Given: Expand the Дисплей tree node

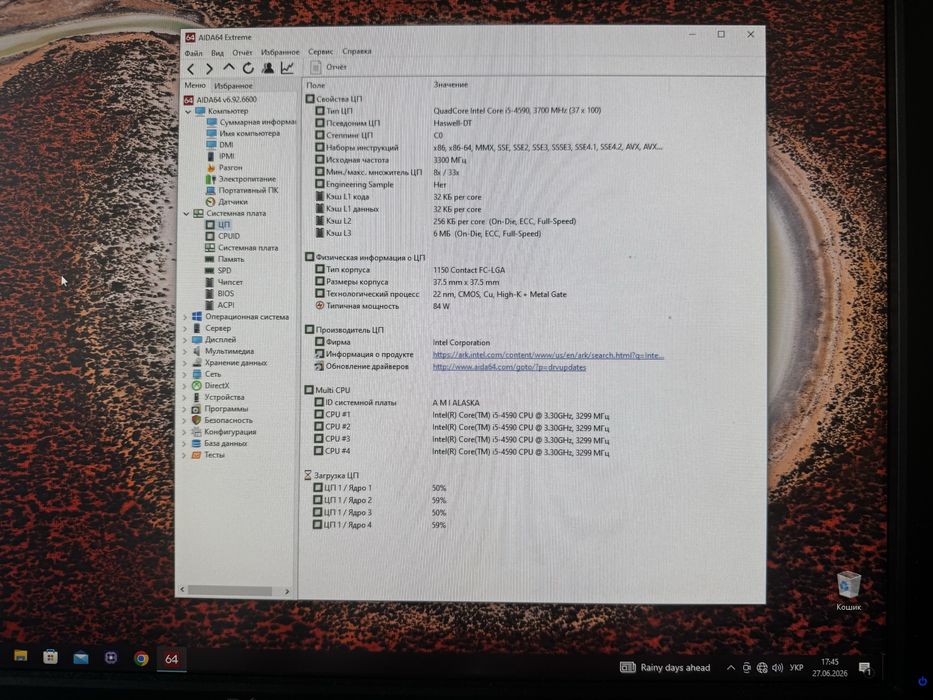Looking at the screenshot, I should coord(185,340).
